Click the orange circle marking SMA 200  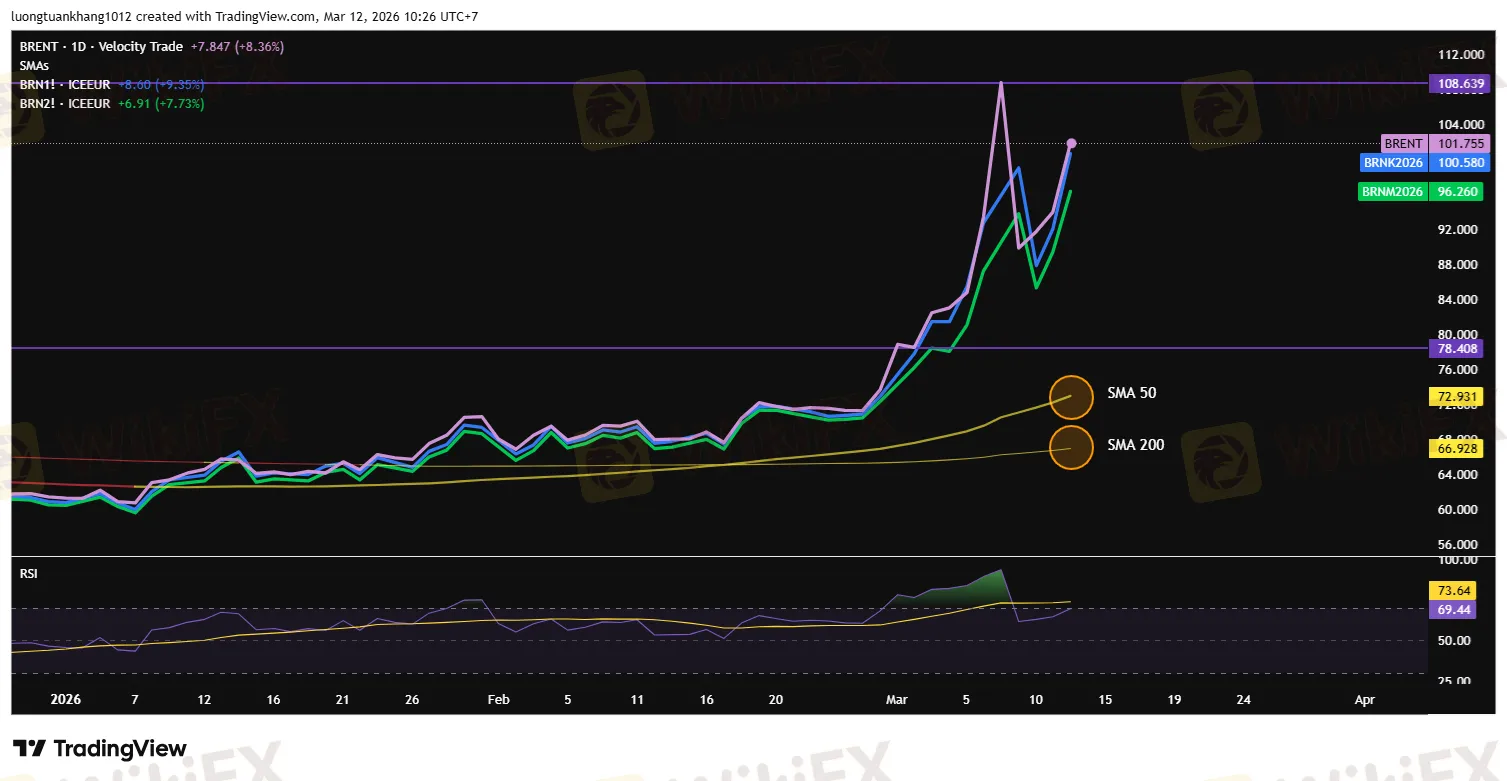(1071, 446)
